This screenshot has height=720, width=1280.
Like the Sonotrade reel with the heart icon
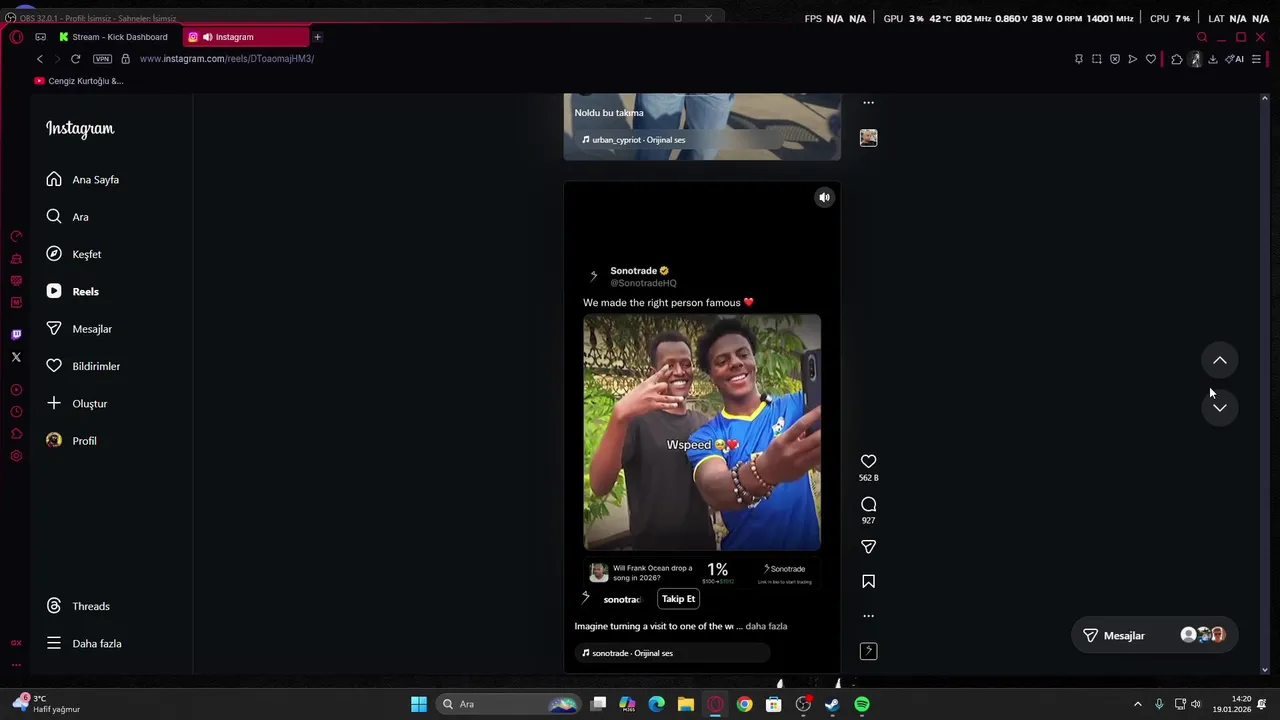[868, 461]
